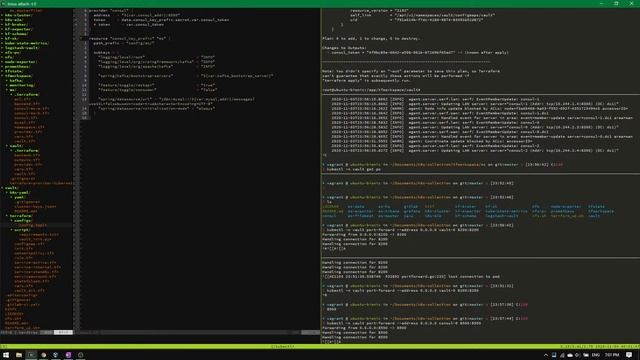Expand the logstash-vault/ directory node
The height and width of the screenshot is (360, 640).
(21, 48)
